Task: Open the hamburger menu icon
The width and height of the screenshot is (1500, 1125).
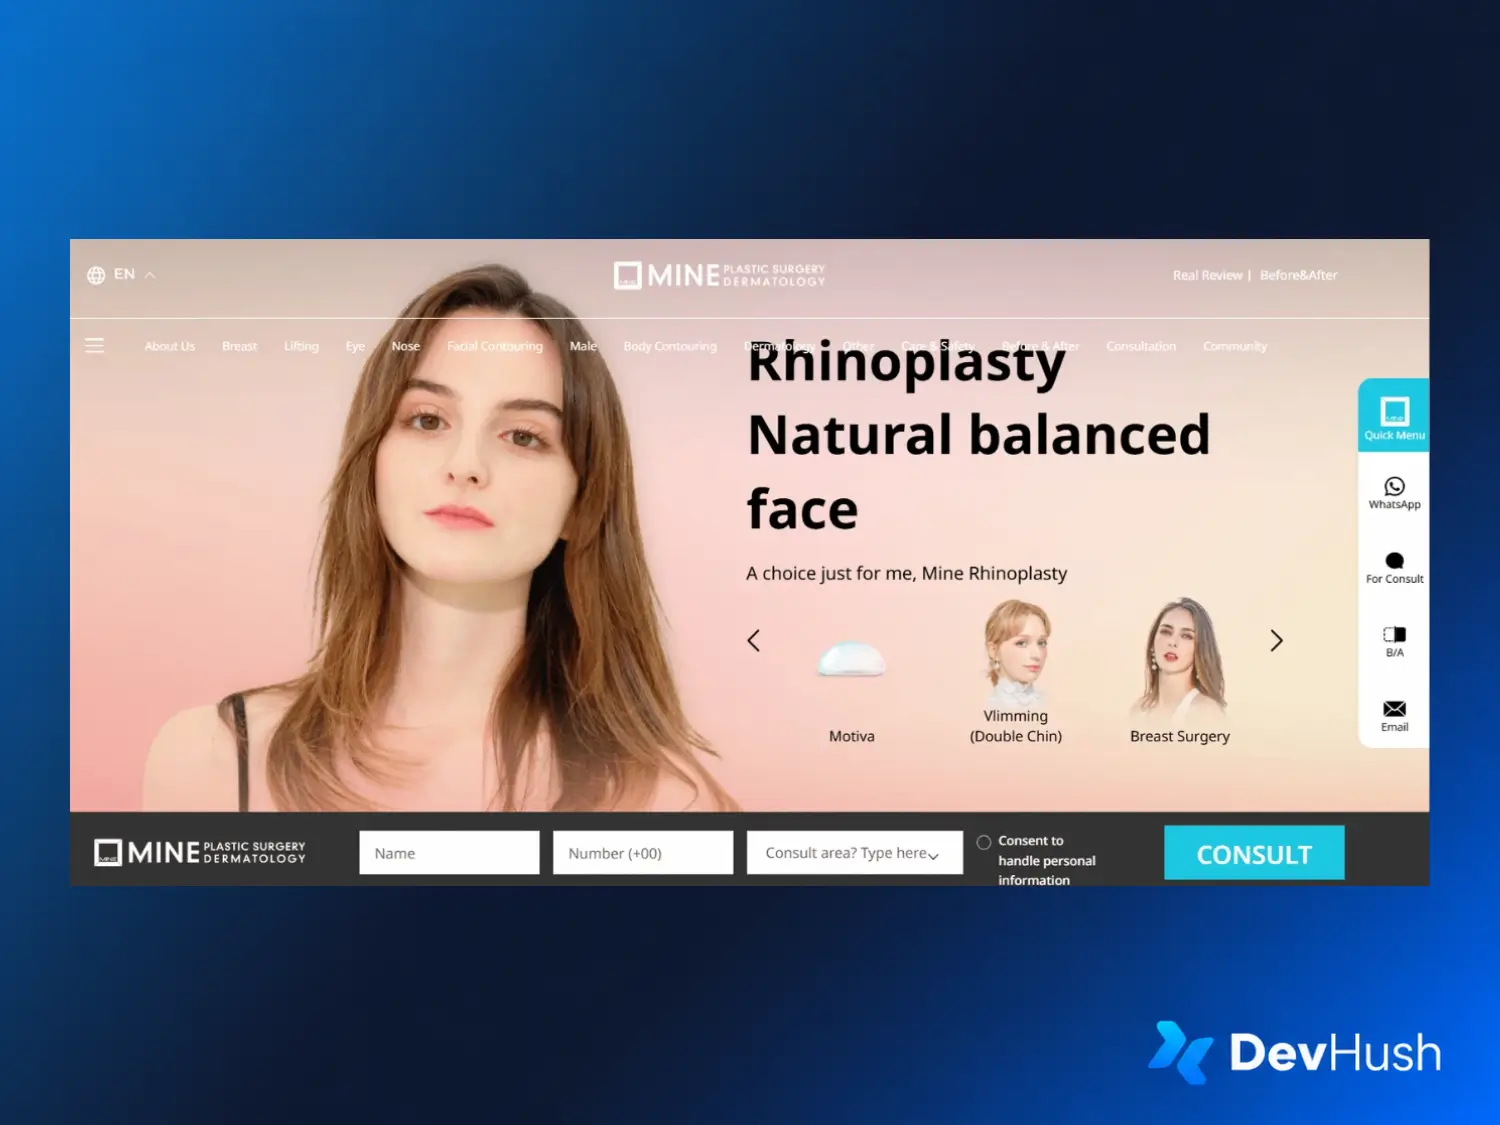Action: point(95,346)
